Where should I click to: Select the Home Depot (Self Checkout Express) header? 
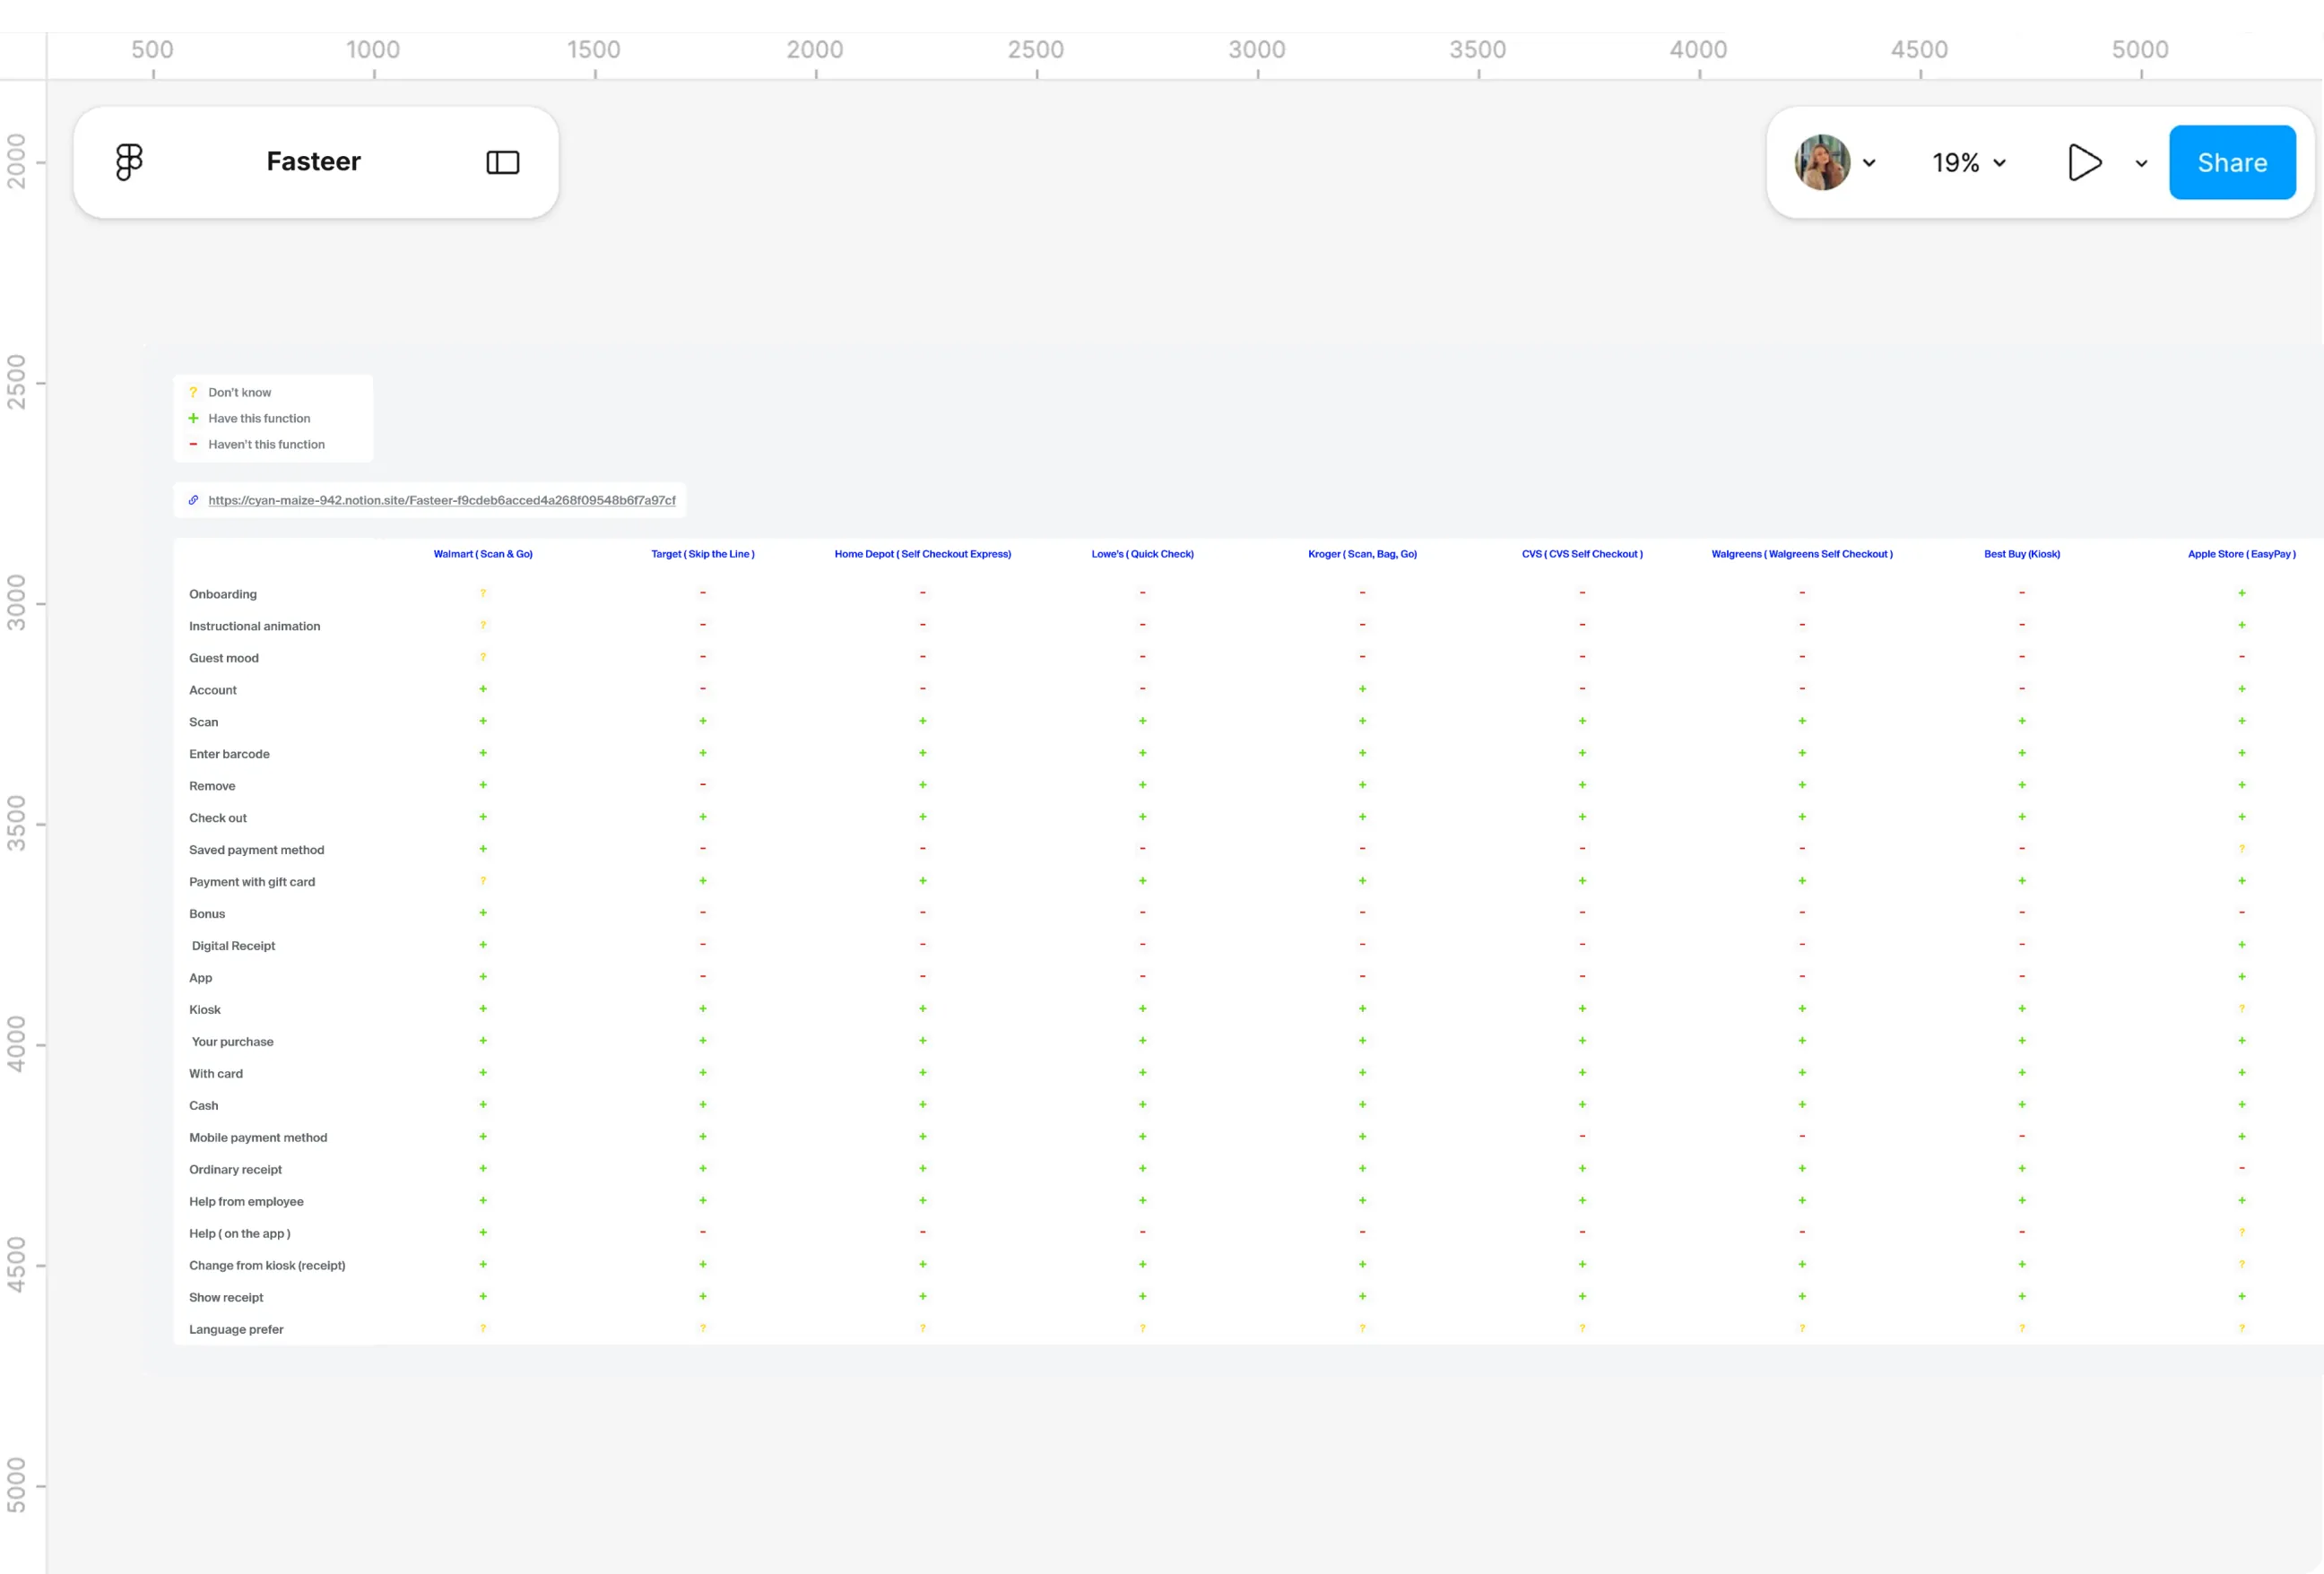923,554
